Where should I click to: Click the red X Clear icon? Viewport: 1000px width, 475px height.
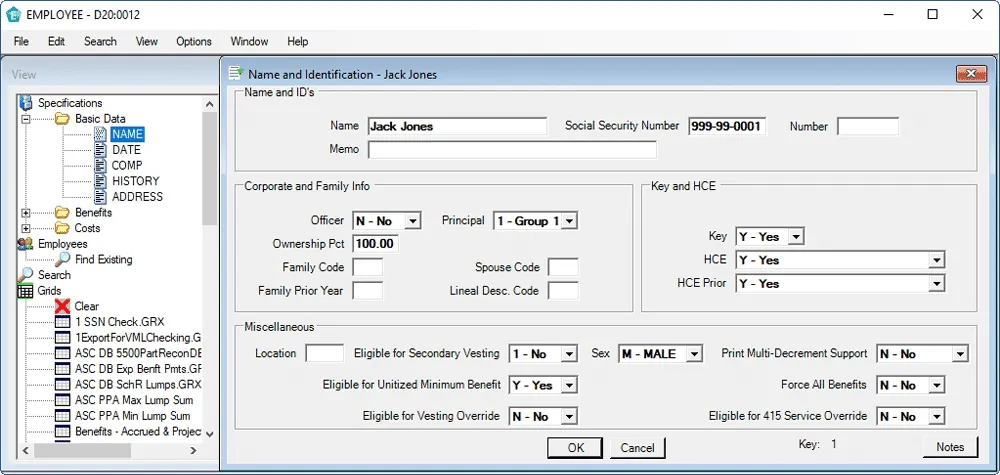pyautogui.click(x=63, y=307)
